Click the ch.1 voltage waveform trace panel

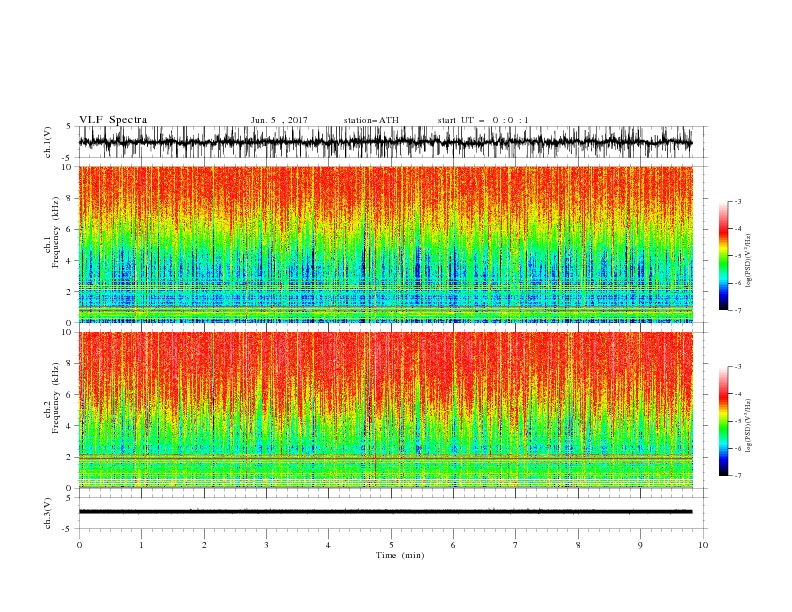[392, 142]
